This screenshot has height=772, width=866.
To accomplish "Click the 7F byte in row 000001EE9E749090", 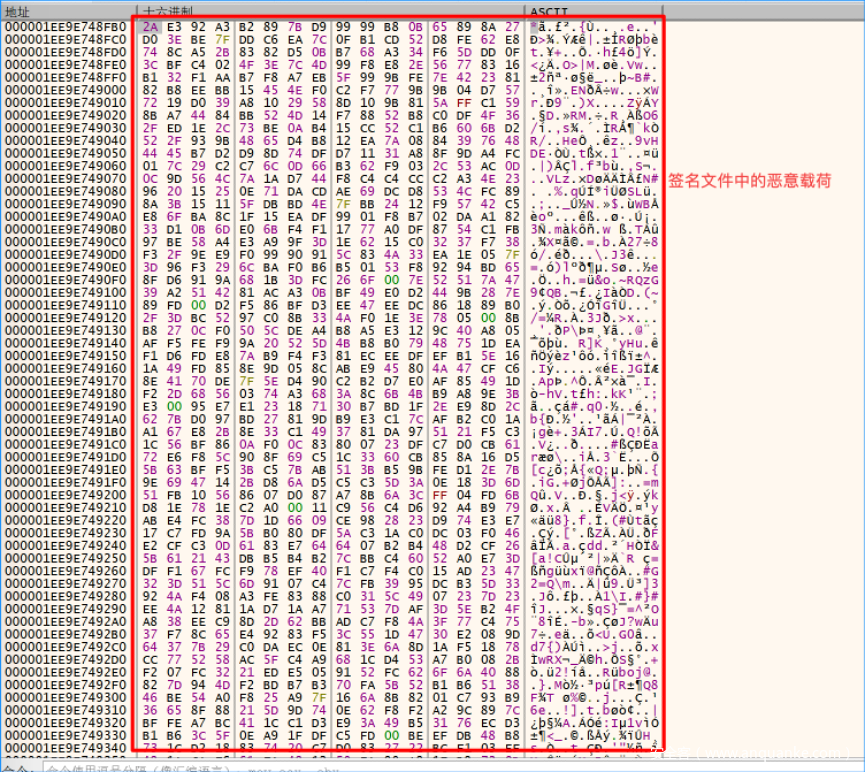I will point(344,204).
